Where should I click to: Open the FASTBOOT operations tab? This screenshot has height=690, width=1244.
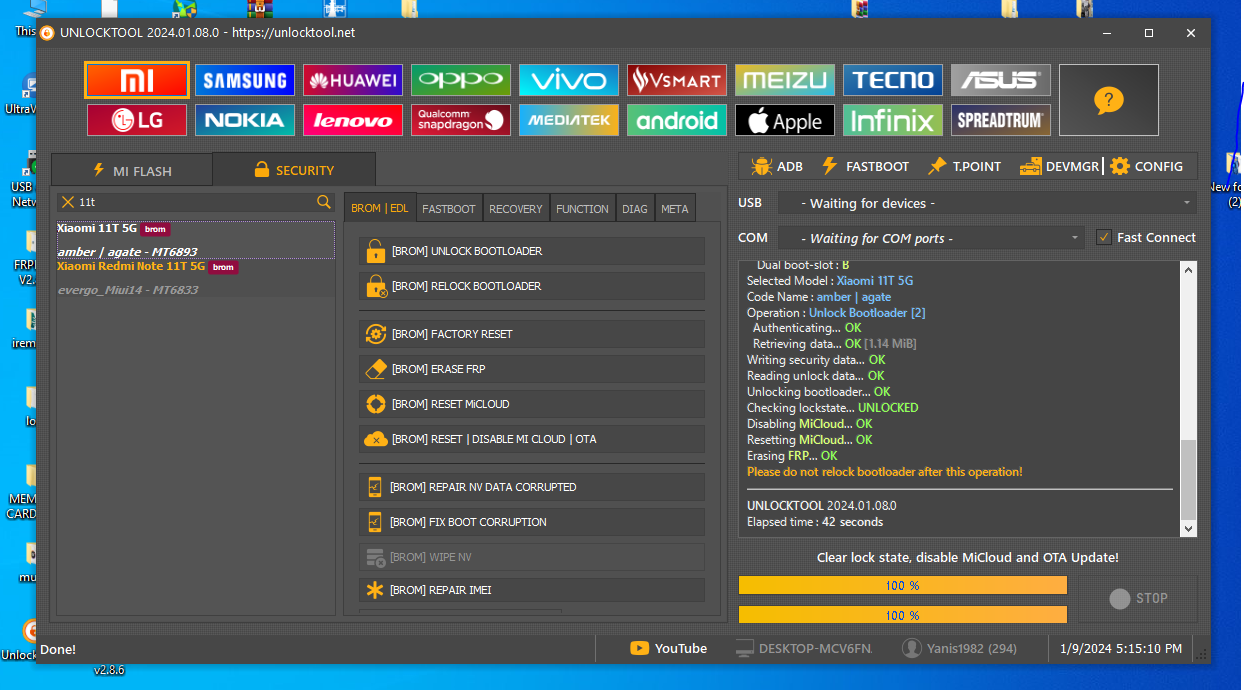click(x=449, y=208)
